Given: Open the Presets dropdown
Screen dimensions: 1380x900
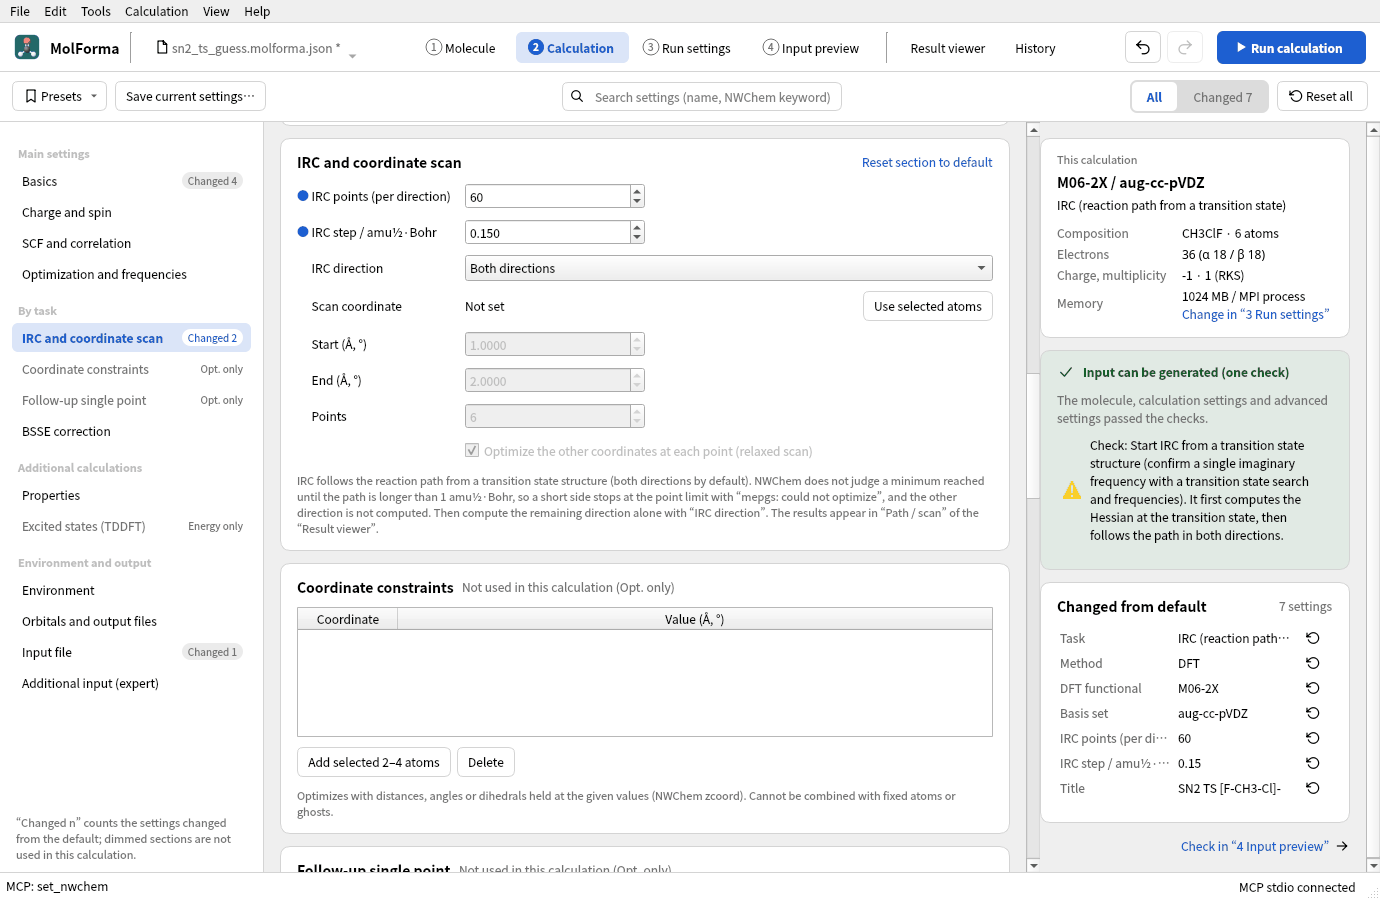Looking at the screenshot, I should [59, 96].
